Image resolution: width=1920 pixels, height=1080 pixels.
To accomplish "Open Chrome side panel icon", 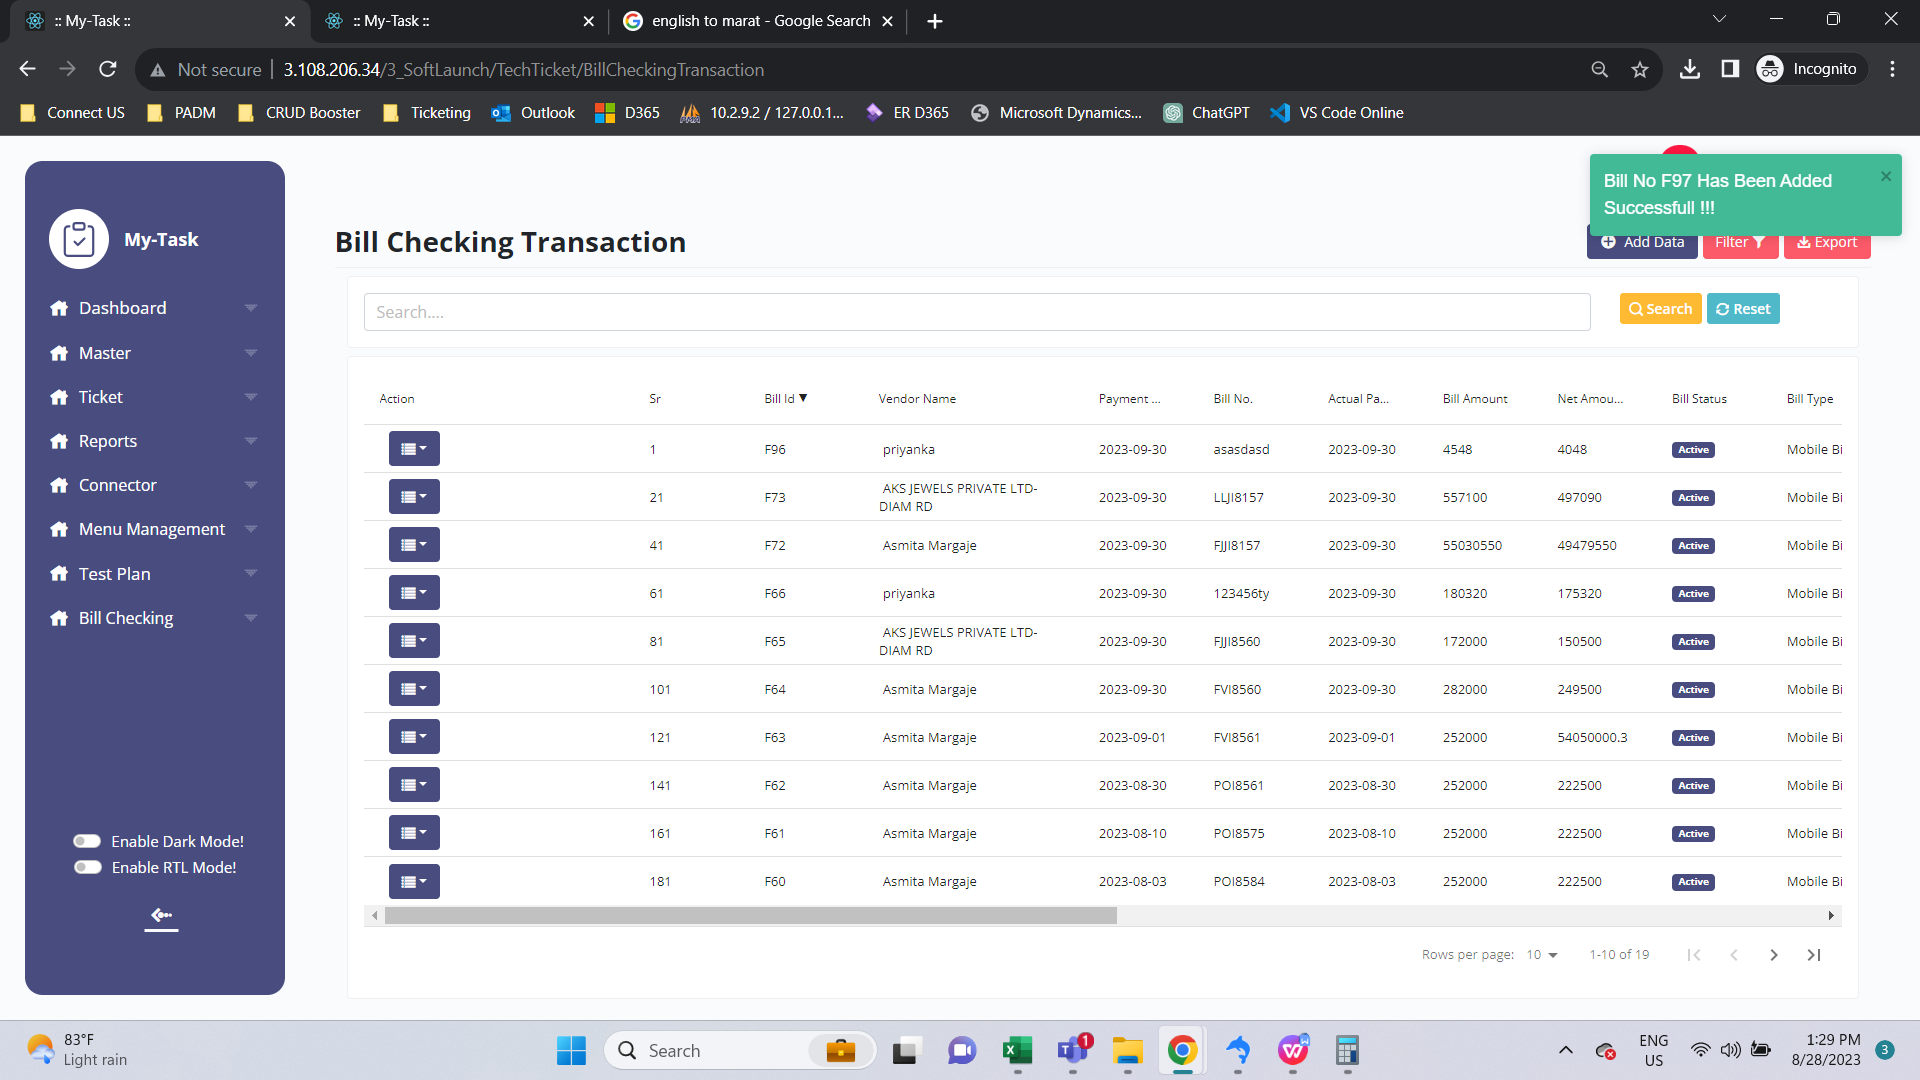I will tap(1730, 69).
